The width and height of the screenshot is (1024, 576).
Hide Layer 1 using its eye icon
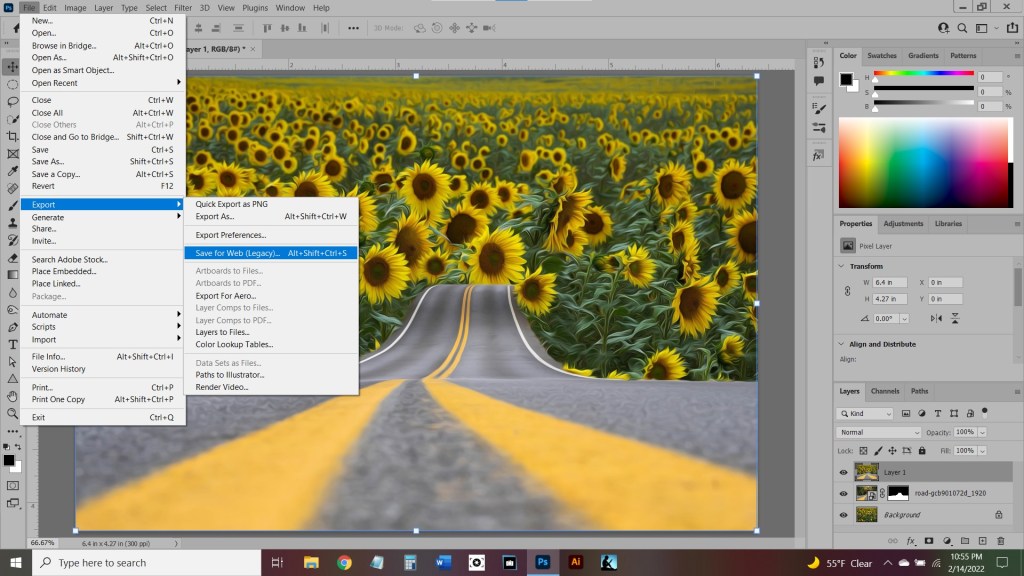pos(843,472)
